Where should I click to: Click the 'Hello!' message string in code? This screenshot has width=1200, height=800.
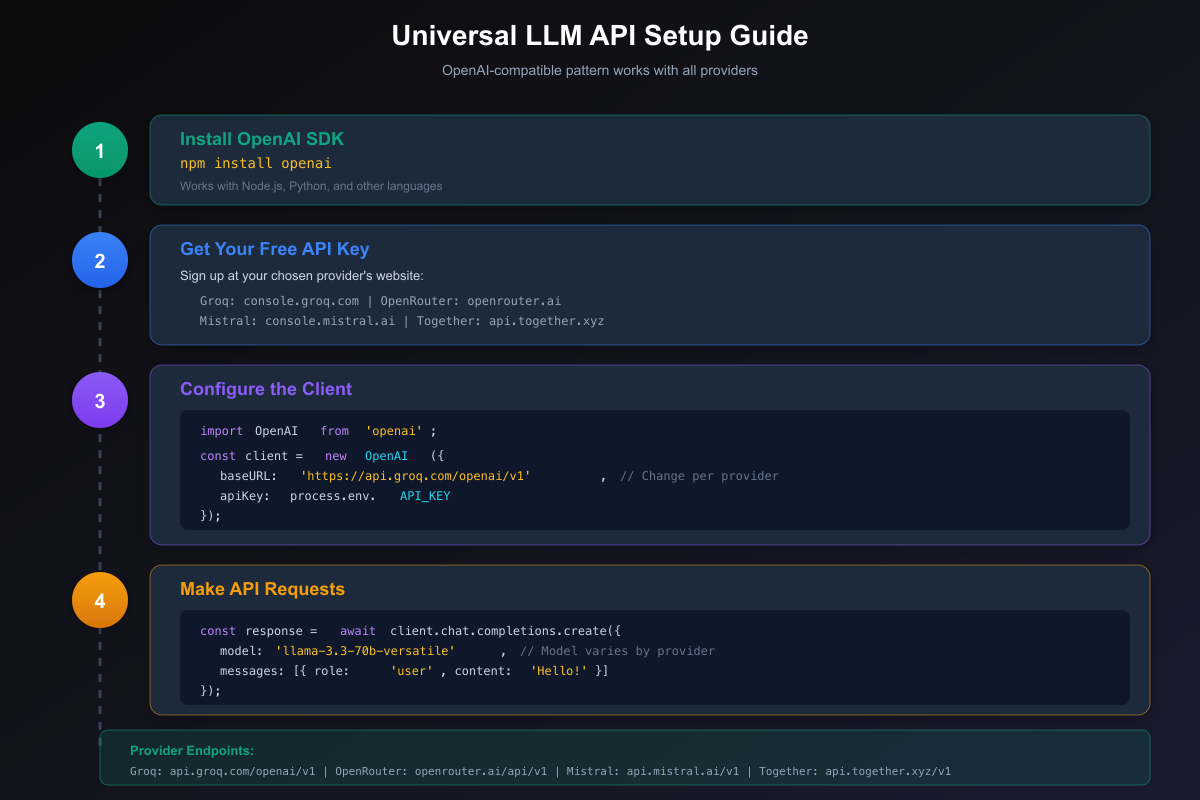558,670
